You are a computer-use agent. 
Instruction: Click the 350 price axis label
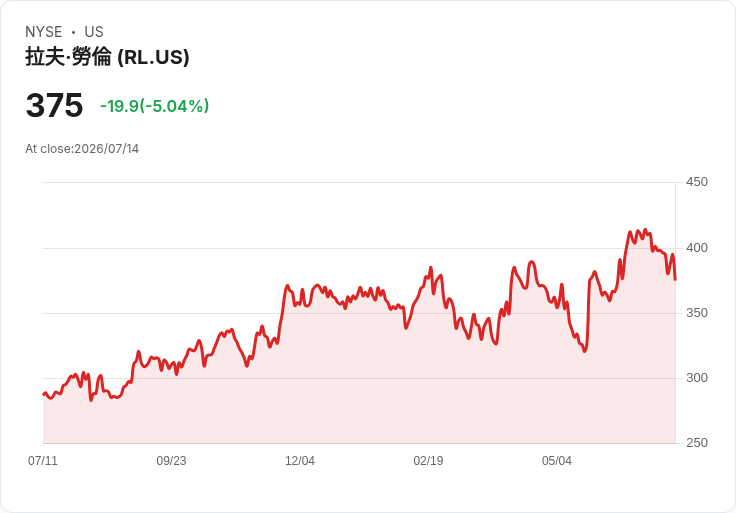point(697,313)
